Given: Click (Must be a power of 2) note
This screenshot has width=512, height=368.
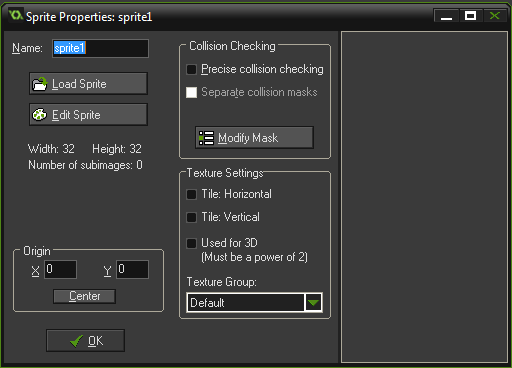Looking at the screenshot, I should (x=254, y=257).
